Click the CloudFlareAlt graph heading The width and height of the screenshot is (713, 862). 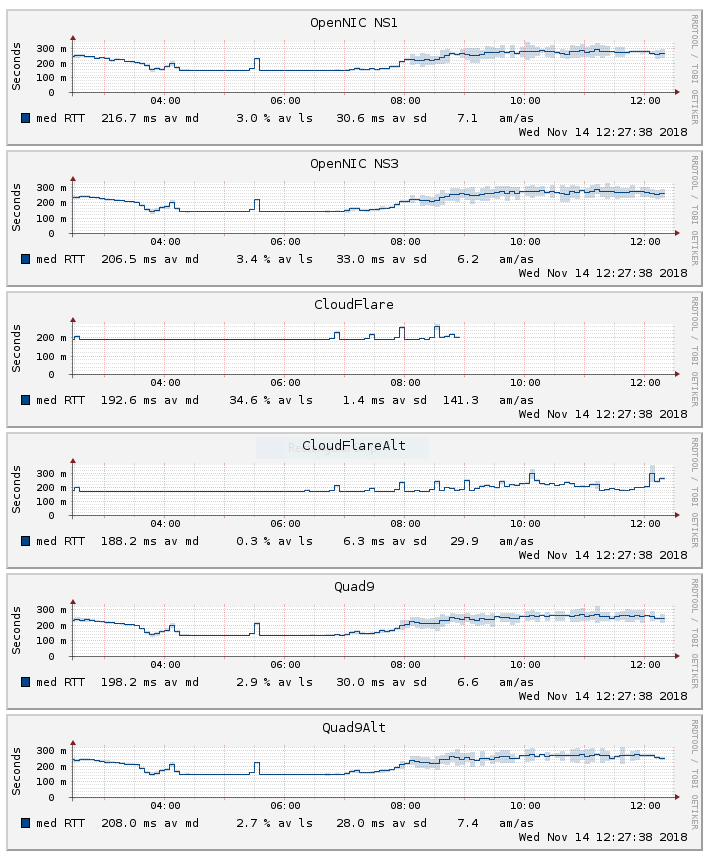coord(354,445)
